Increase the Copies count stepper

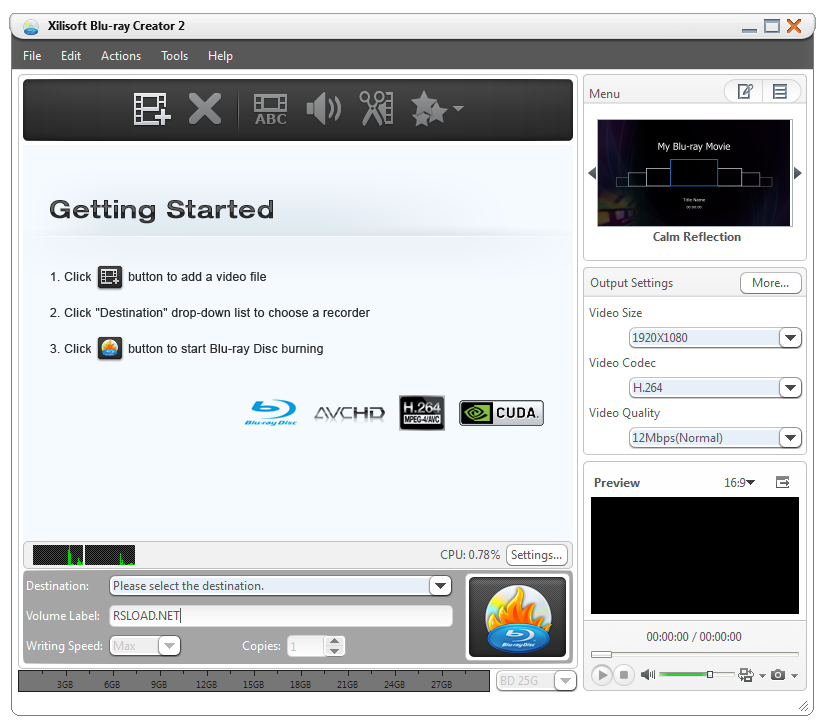click(335, 641)
